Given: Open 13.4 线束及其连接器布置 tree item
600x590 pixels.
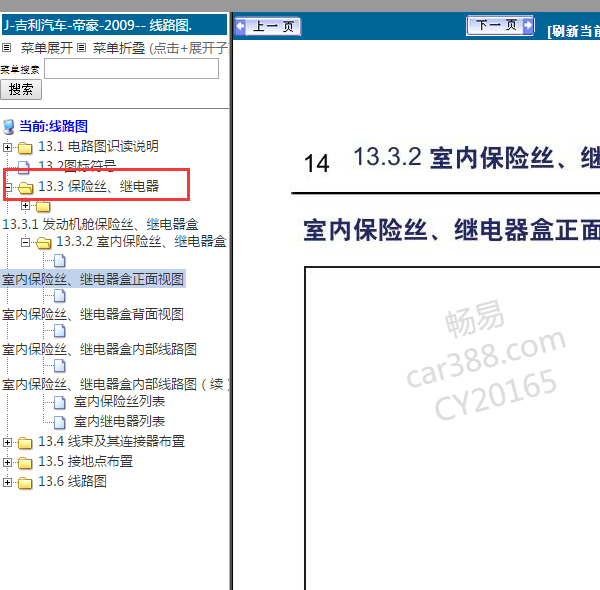Looking at the screenshot, I should tap(112, 442).
